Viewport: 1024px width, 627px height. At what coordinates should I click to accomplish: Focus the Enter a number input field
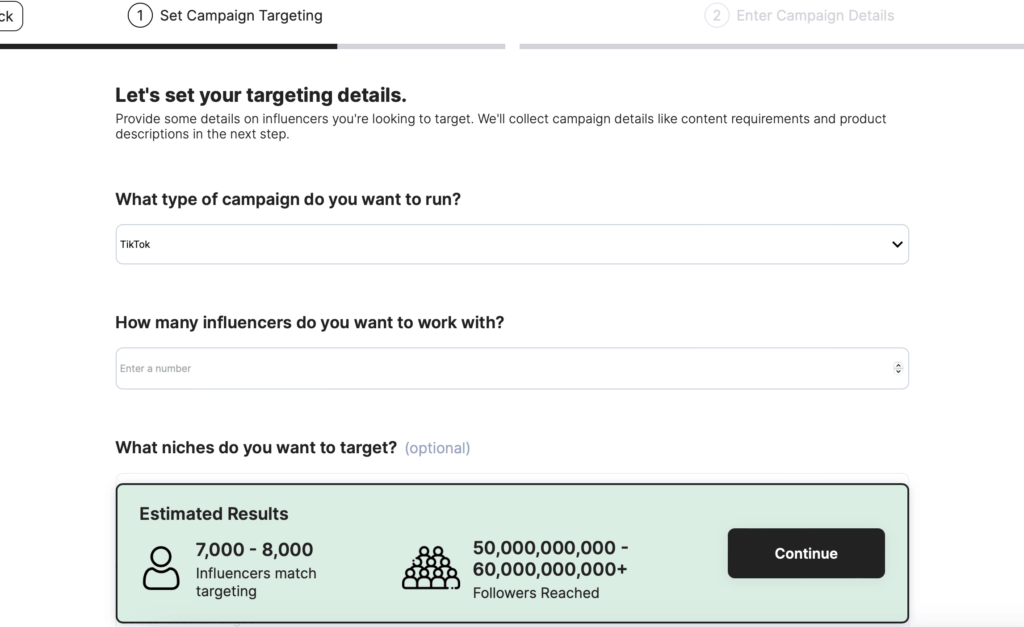click(512, 368)
